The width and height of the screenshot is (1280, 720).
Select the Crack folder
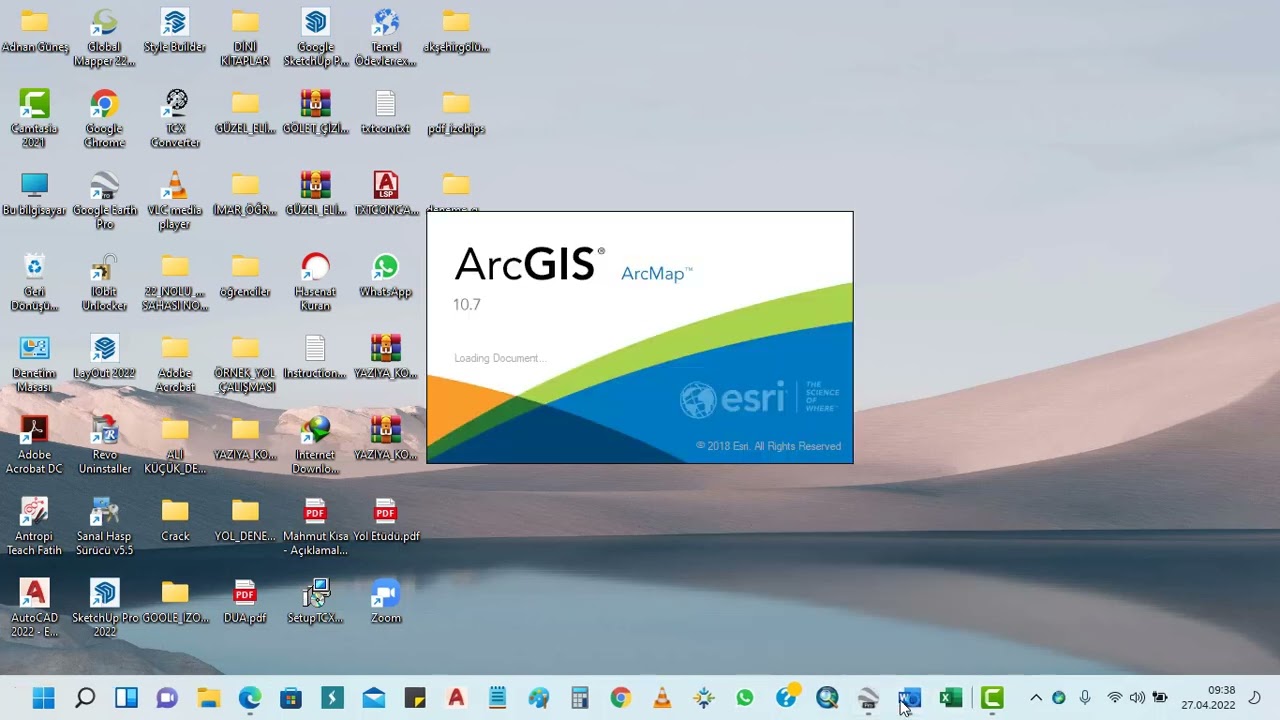point(175,520)
